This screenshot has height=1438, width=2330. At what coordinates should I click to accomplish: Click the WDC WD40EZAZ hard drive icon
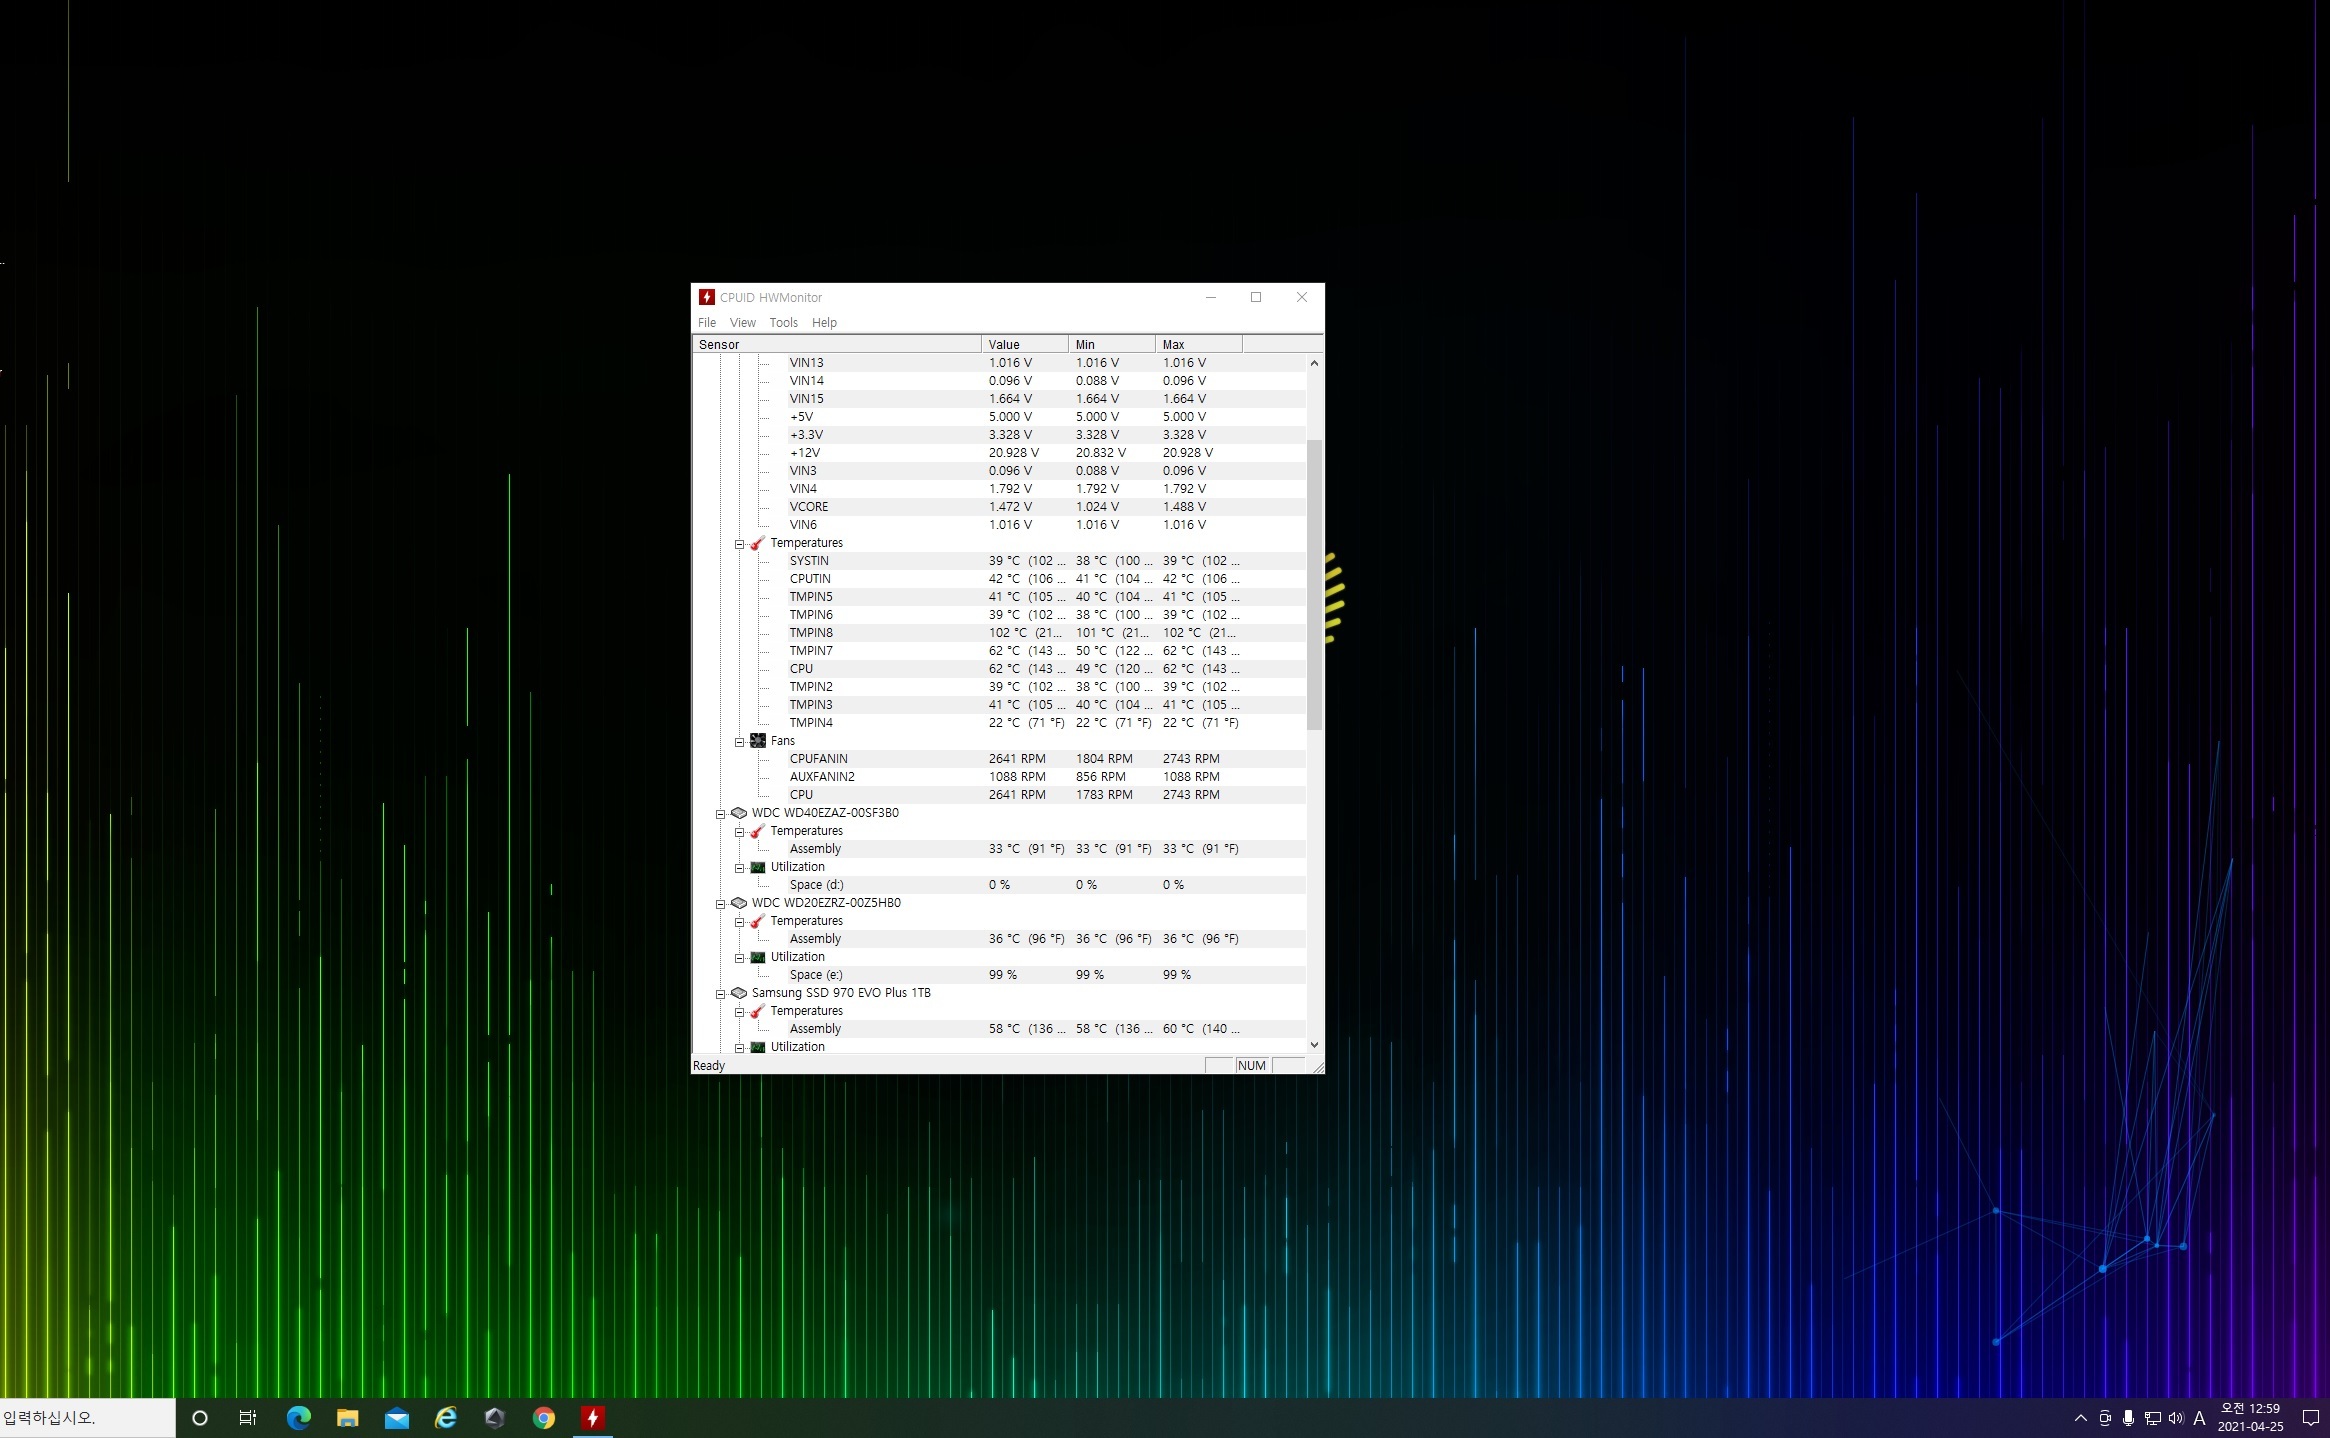[x=739, y=813]
